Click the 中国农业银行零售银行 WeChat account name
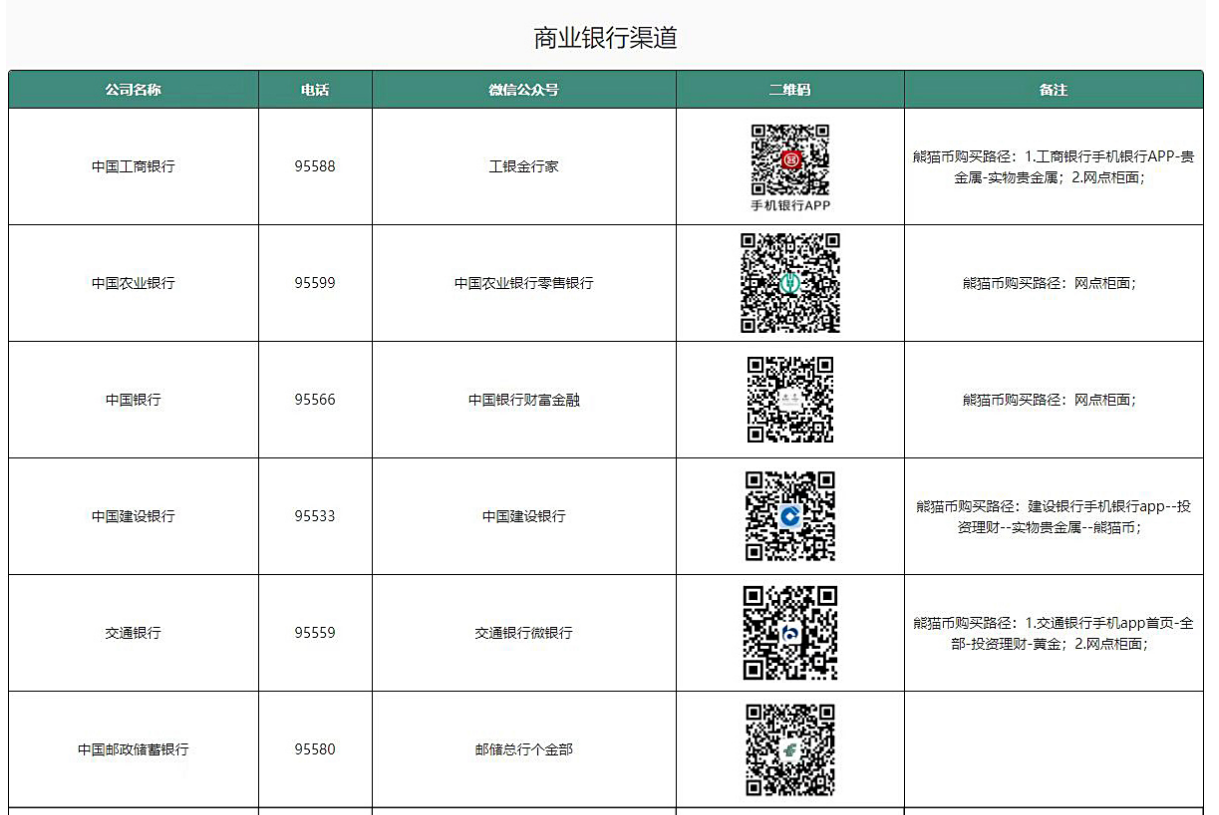This screenshot has width=1219, height=815. coord(524,283)
